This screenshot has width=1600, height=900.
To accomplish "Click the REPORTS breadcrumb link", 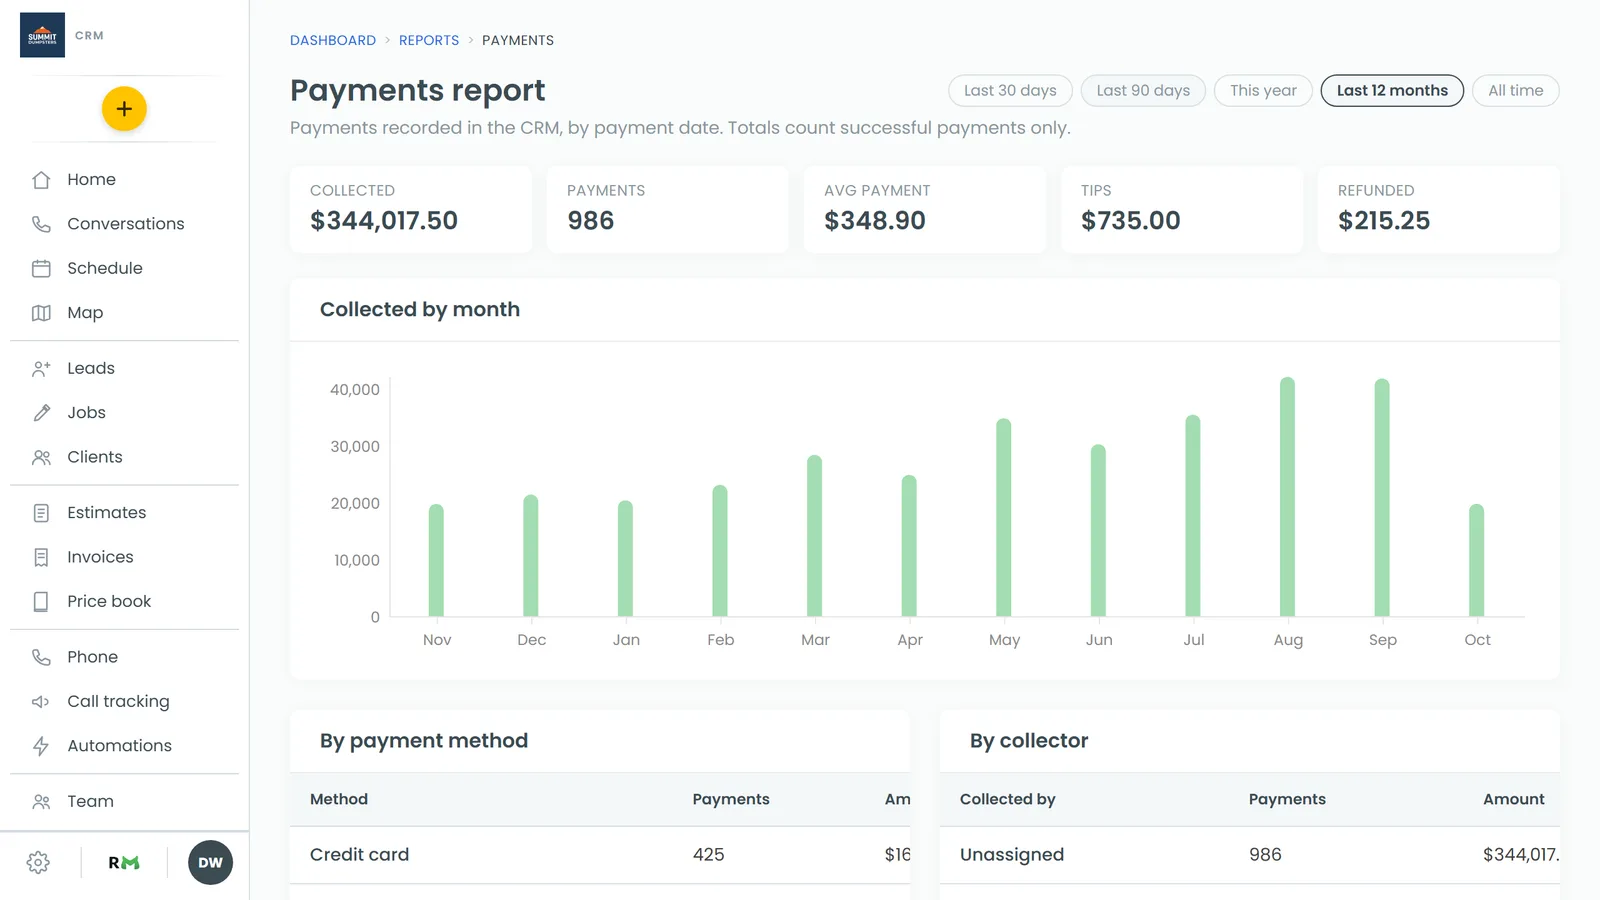I will click(x=429, y=41).
